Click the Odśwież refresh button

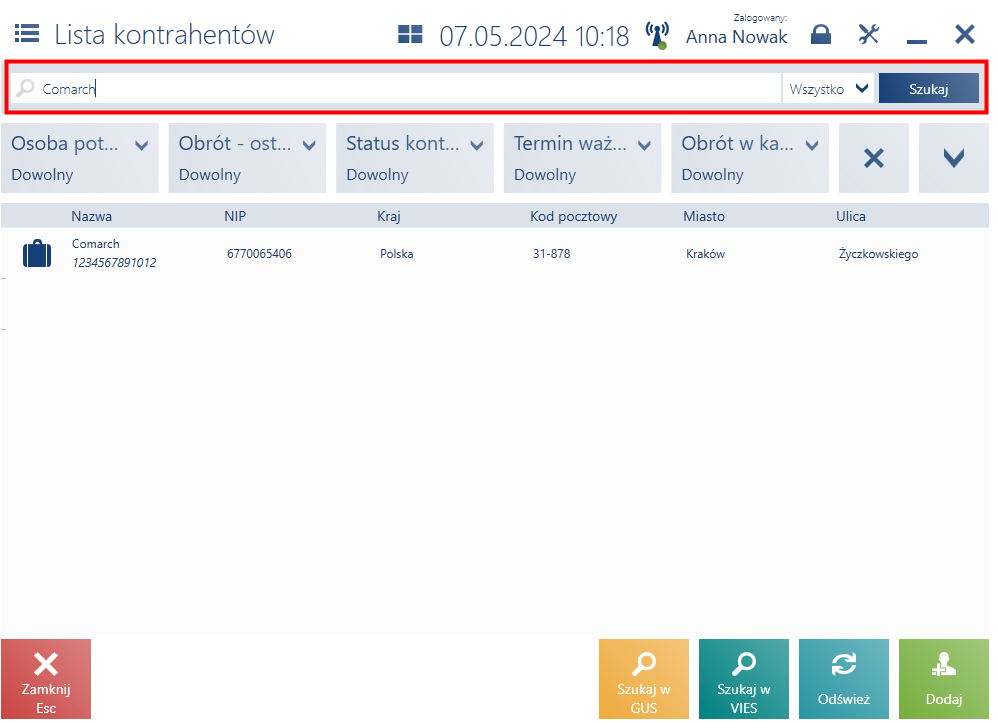(843, 679)
